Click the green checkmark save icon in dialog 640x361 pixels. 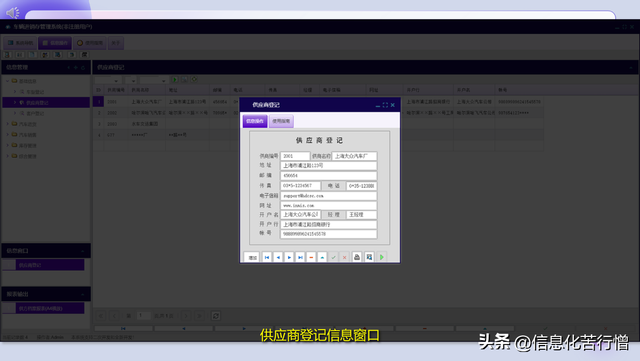pos(333,257)
